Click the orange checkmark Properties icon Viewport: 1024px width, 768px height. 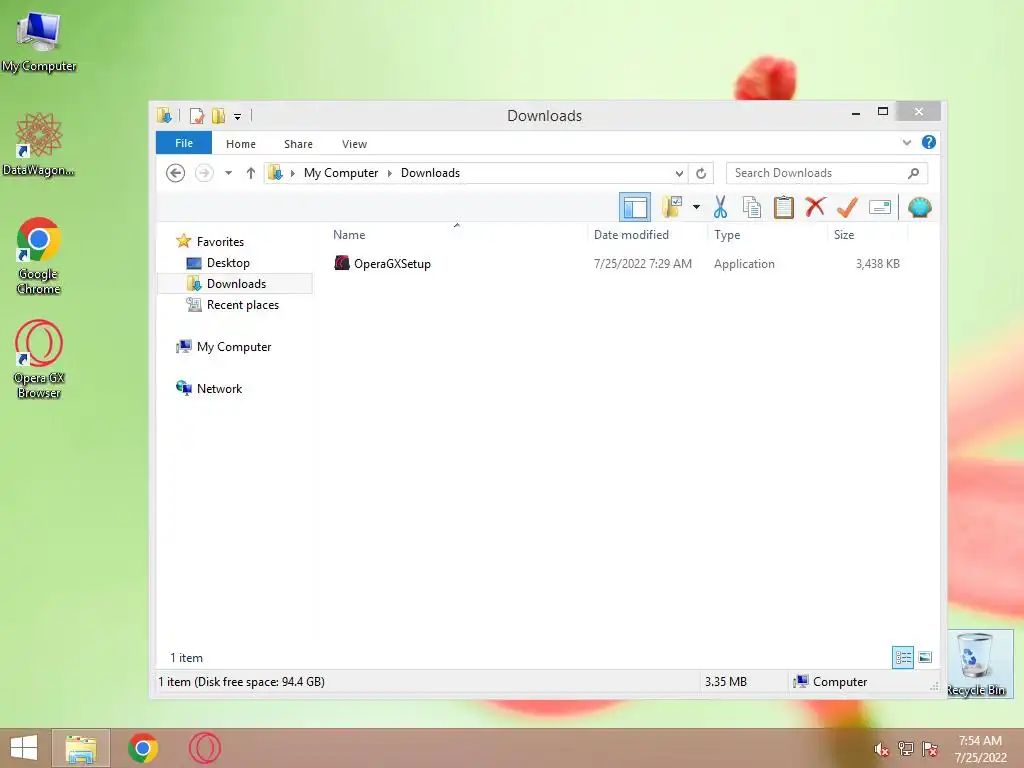(847, 207)
